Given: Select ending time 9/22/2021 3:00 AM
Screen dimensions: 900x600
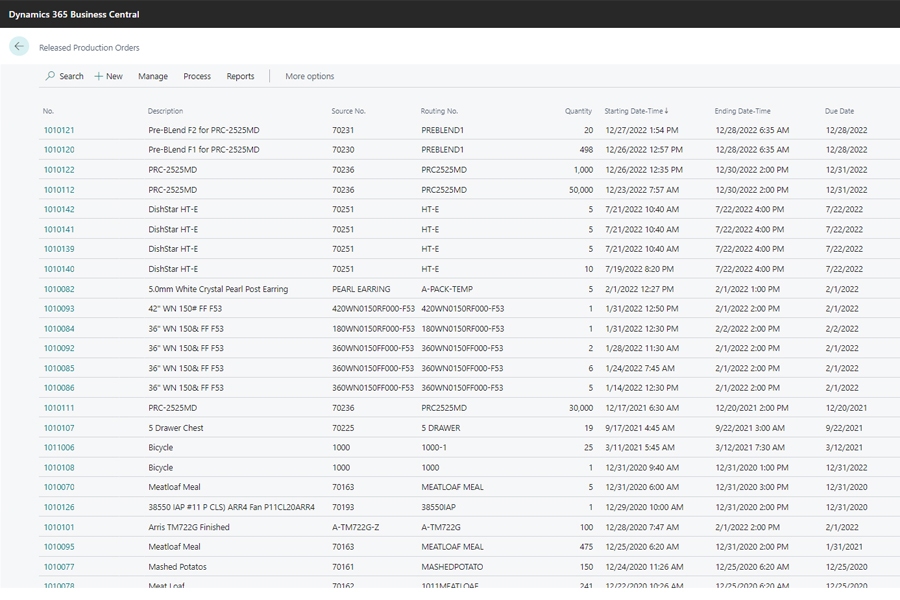Looking at the screenshot, I should click(x=752, y=428).
